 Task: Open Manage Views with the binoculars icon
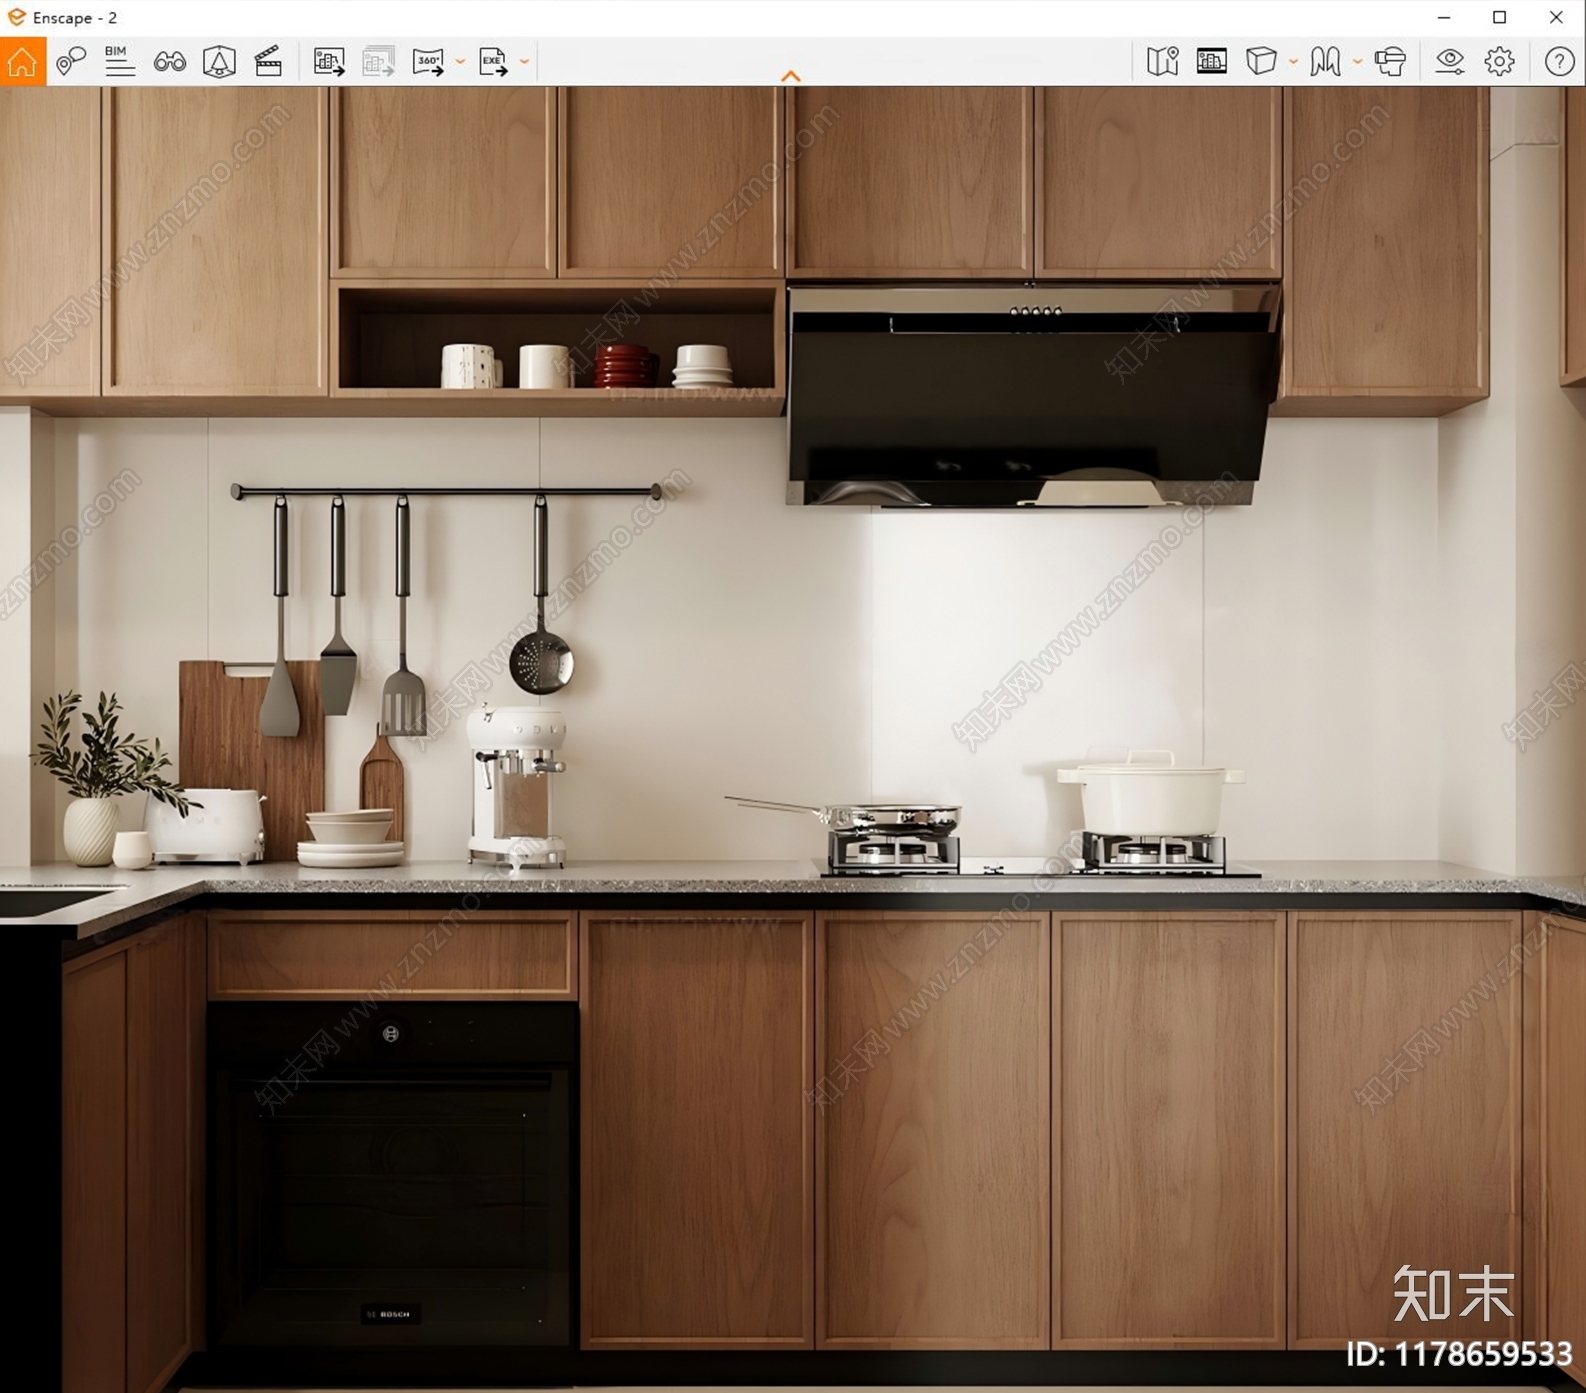click(169, 62)
